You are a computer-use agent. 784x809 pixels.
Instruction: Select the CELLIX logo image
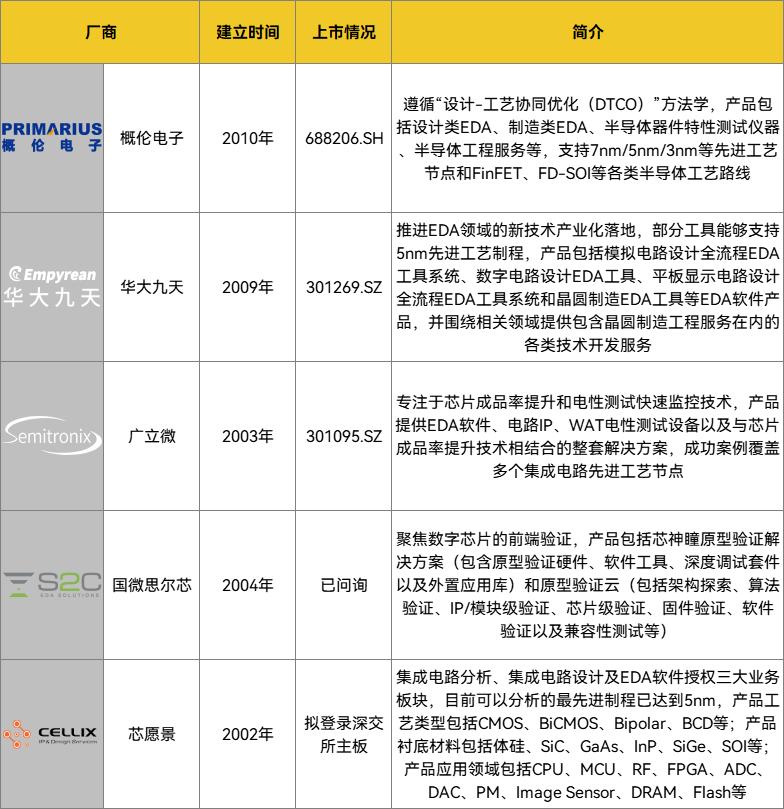(x=52, y=734)
